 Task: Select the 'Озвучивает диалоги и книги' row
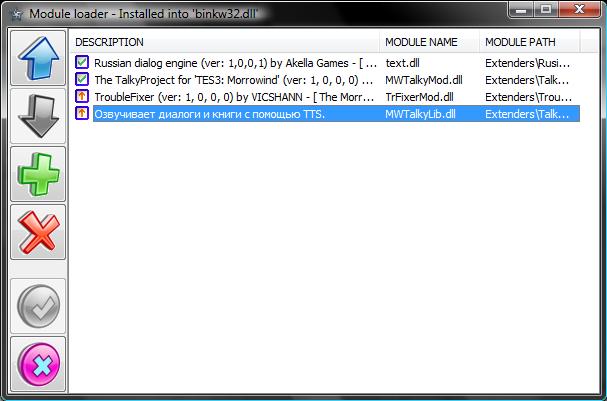pyautogui.click(x=336, y=114)
